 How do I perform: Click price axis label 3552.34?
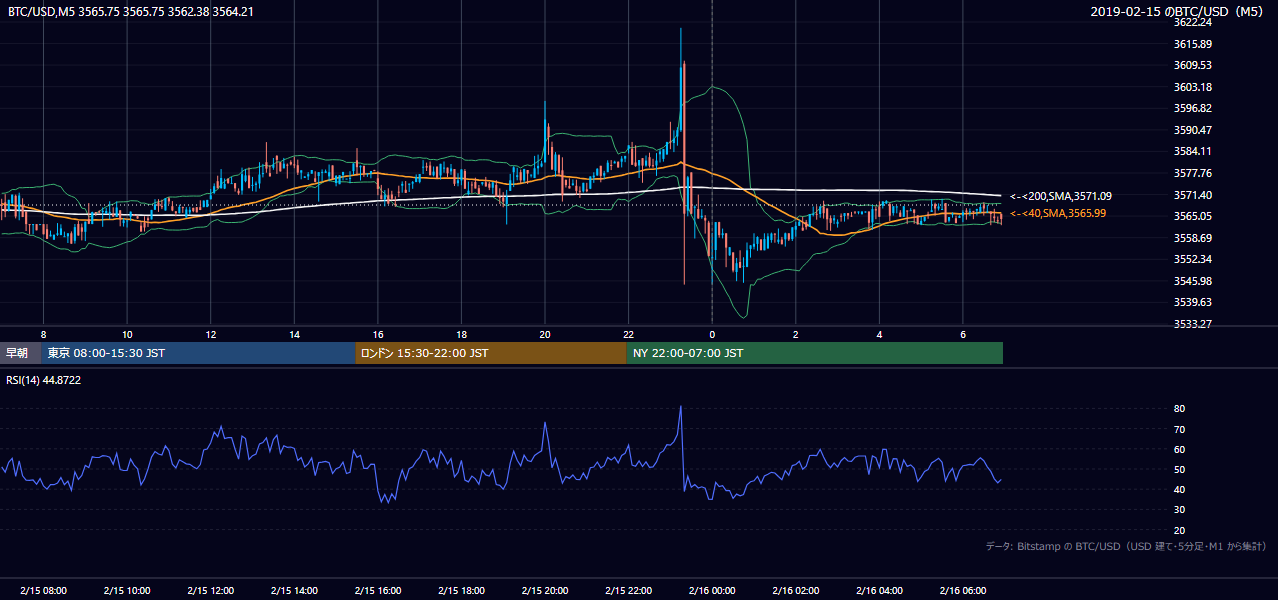(1193, 259)
